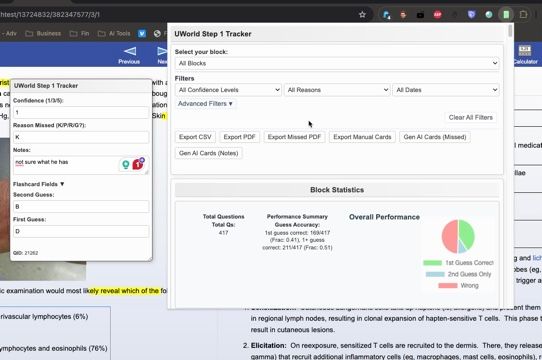Open the Calculator tool
Image resolution: width=542 pixels, height=360 pixels.
(525, 55)
